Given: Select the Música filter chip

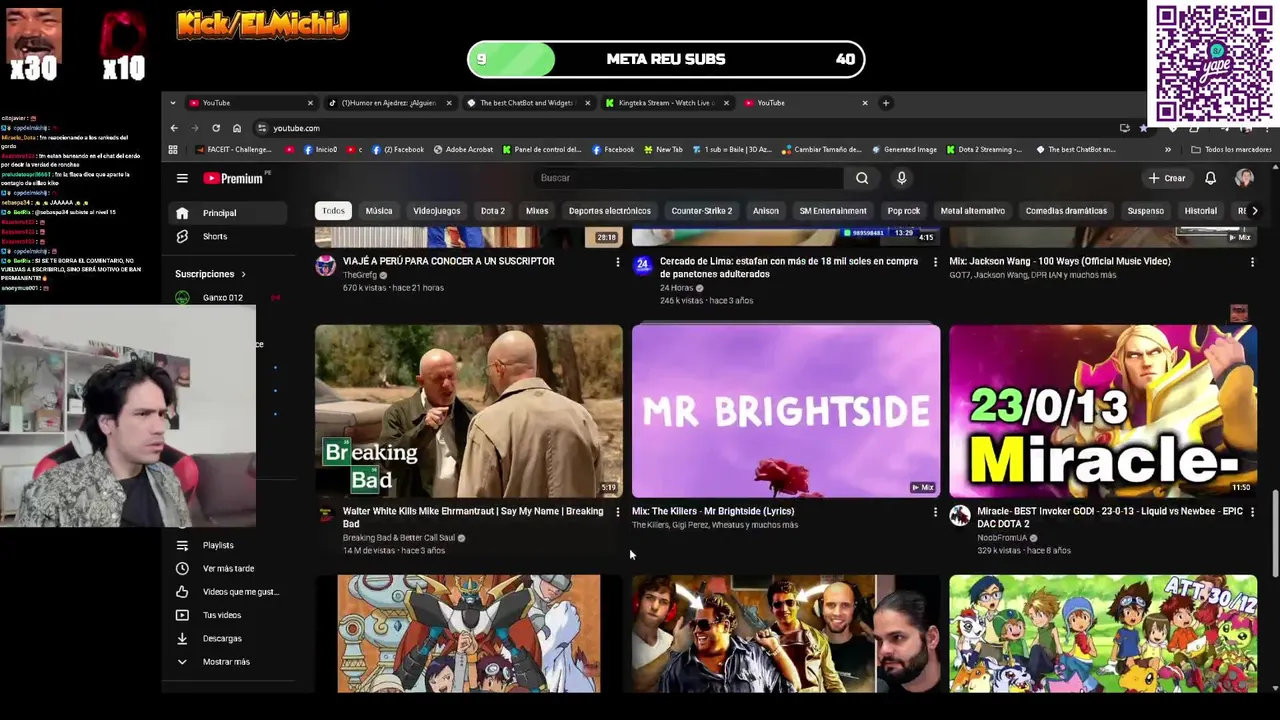Looking at the screenshot, I should [x=379, y=211].
